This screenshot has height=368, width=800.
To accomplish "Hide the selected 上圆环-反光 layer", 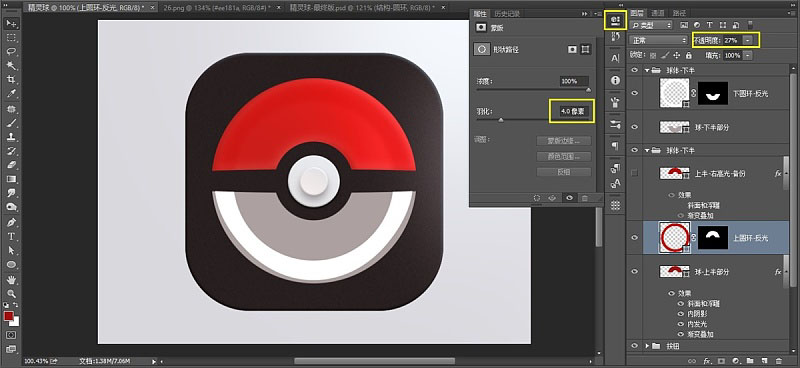I will coord(635,238).
